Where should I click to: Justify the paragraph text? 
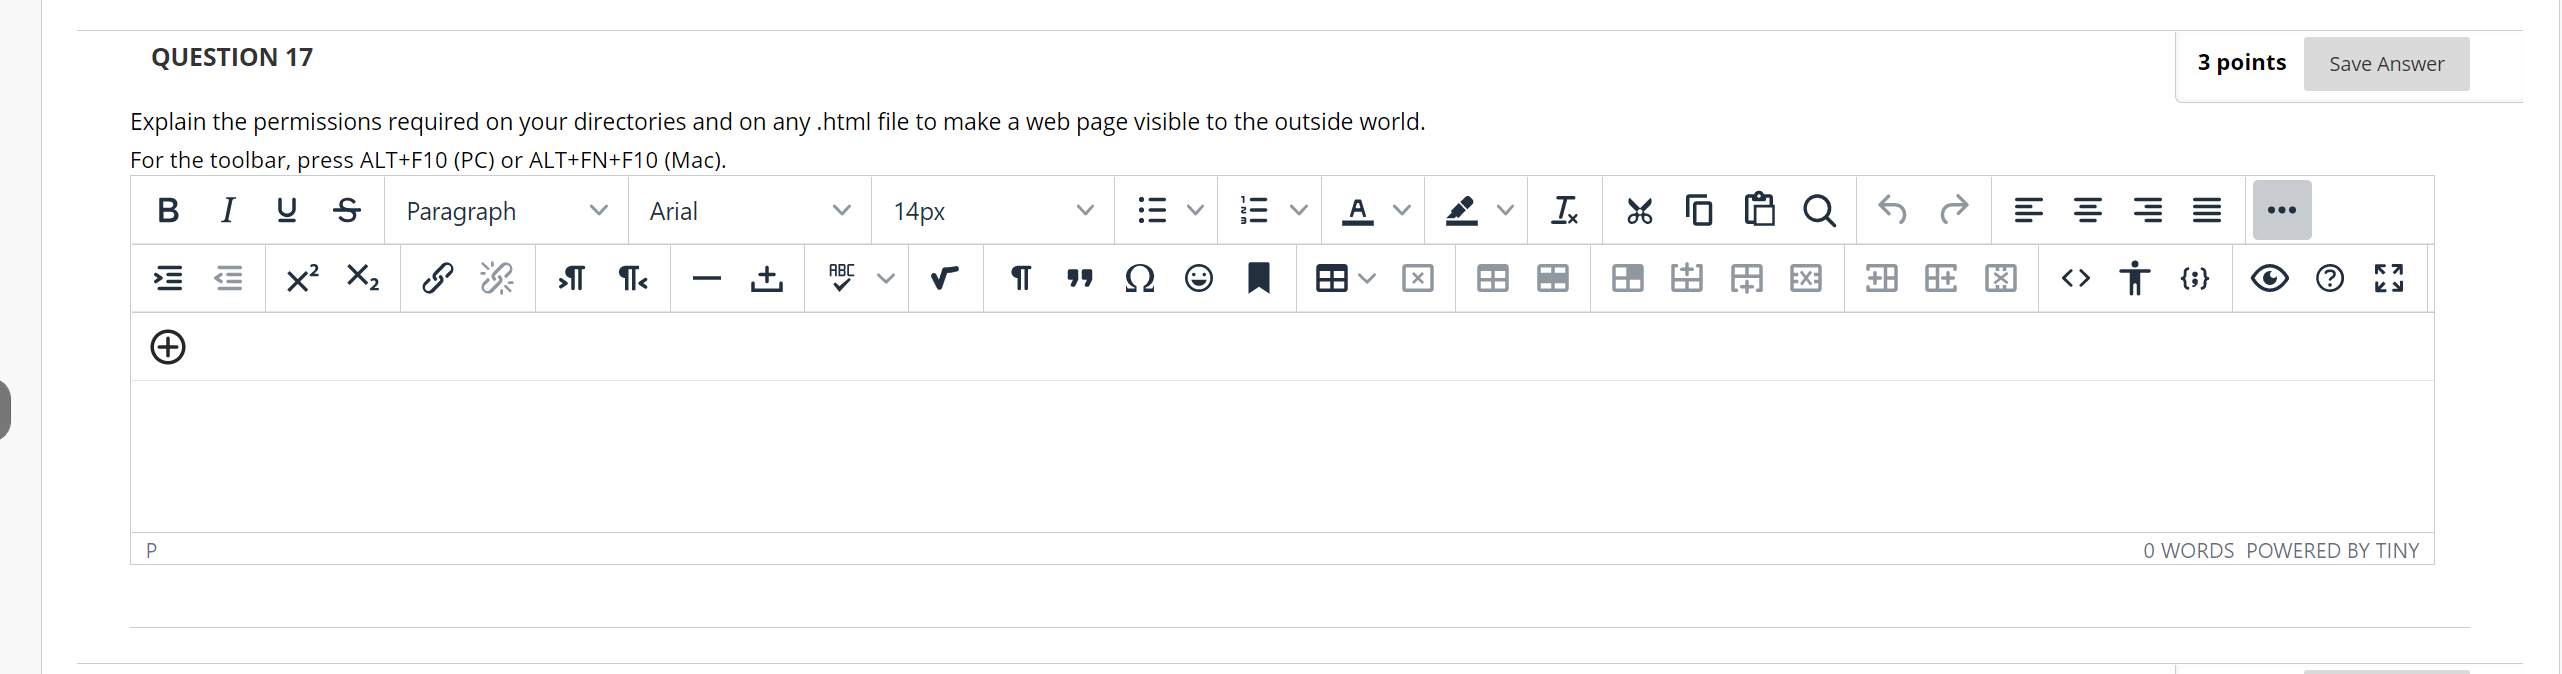[2207, 210]
